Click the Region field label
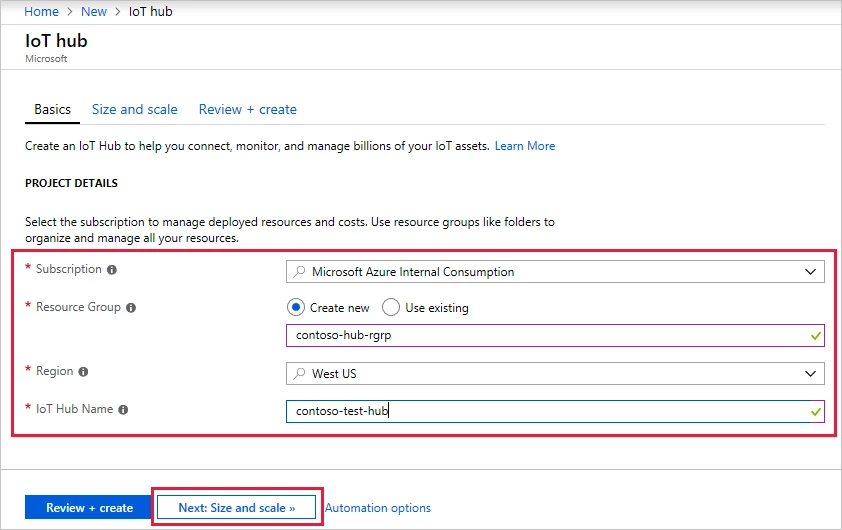 54,371
